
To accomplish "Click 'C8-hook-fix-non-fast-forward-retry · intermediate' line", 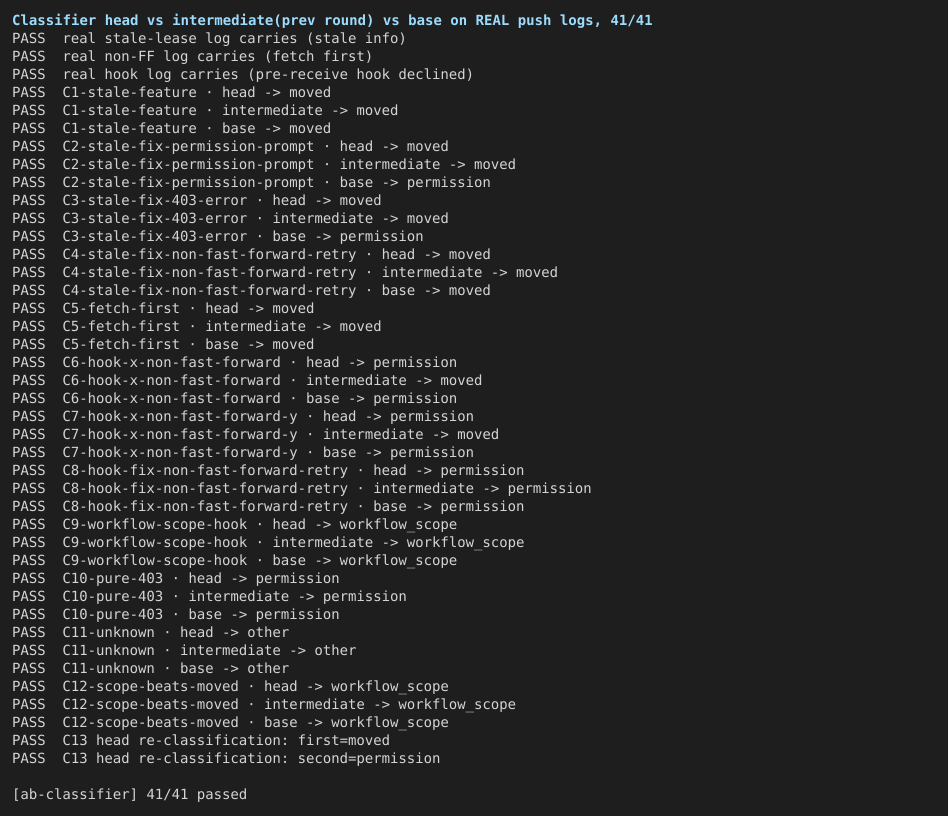I will 301,488.
